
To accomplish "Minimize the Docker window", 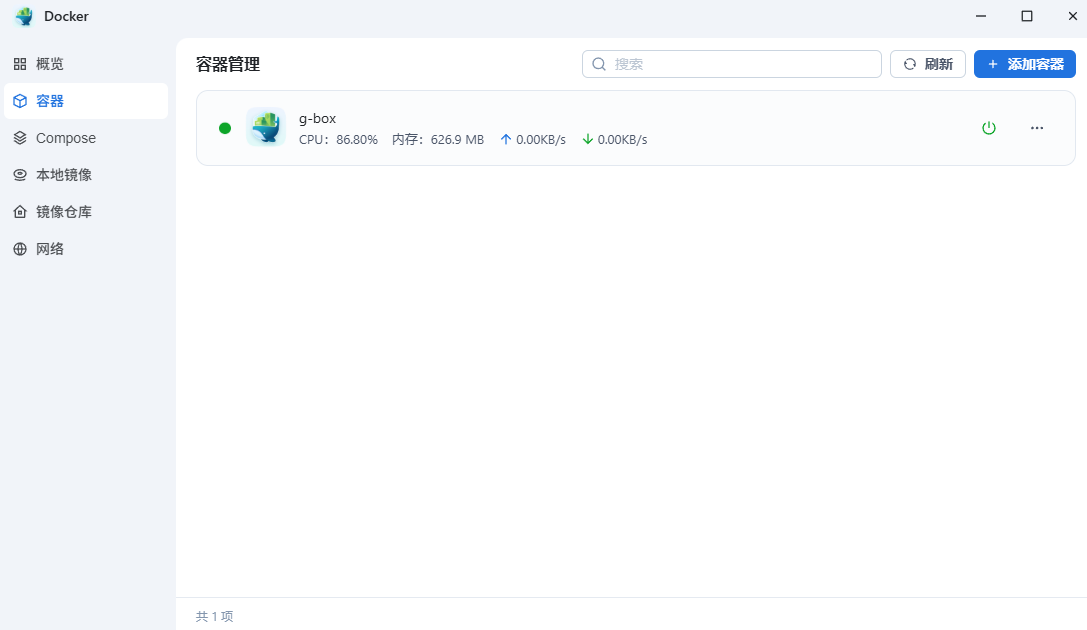I will (x=980, y=16).
